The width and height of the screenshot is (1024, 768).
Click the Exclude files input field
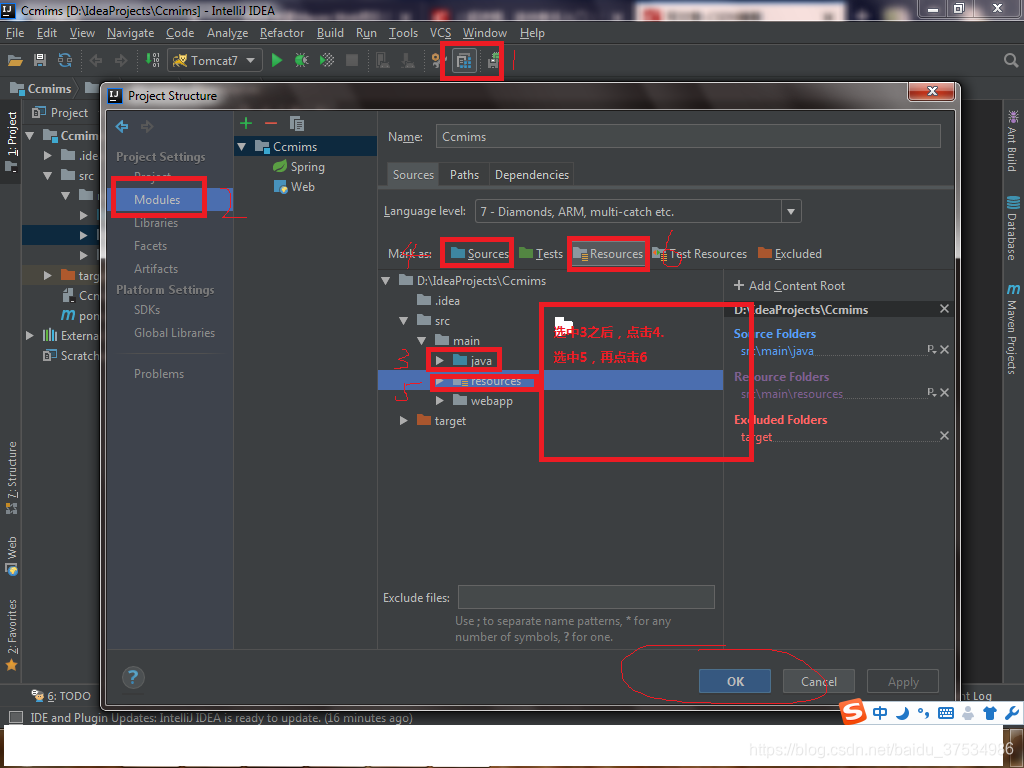tap(586, 597)
